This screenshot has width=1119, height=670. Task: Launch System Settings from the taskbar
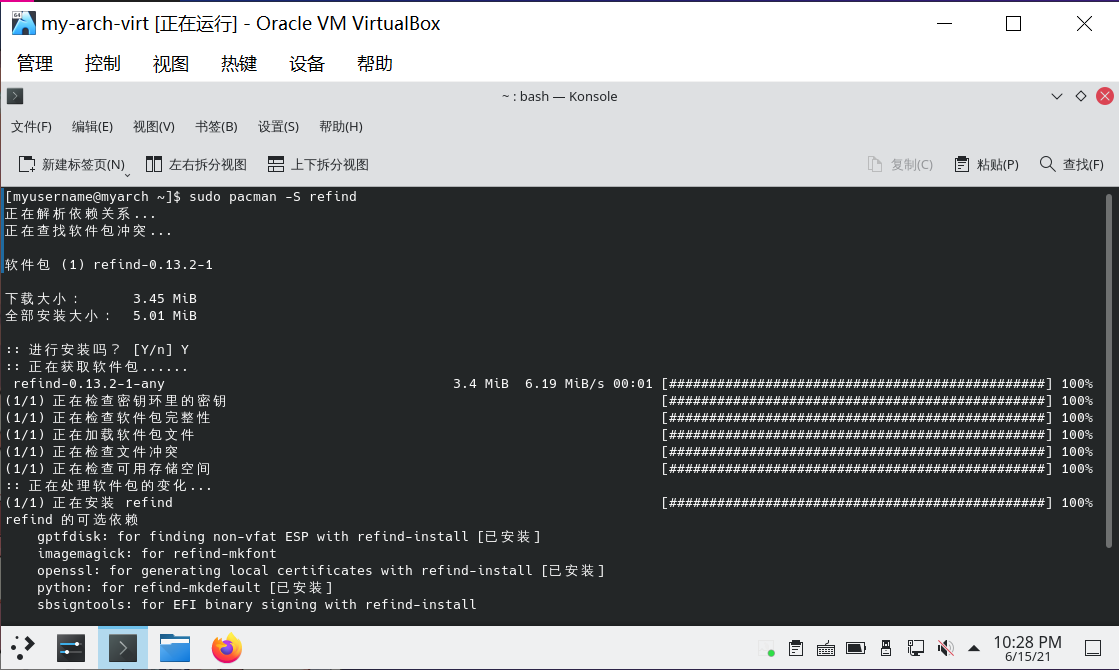(x=71, y=648)
